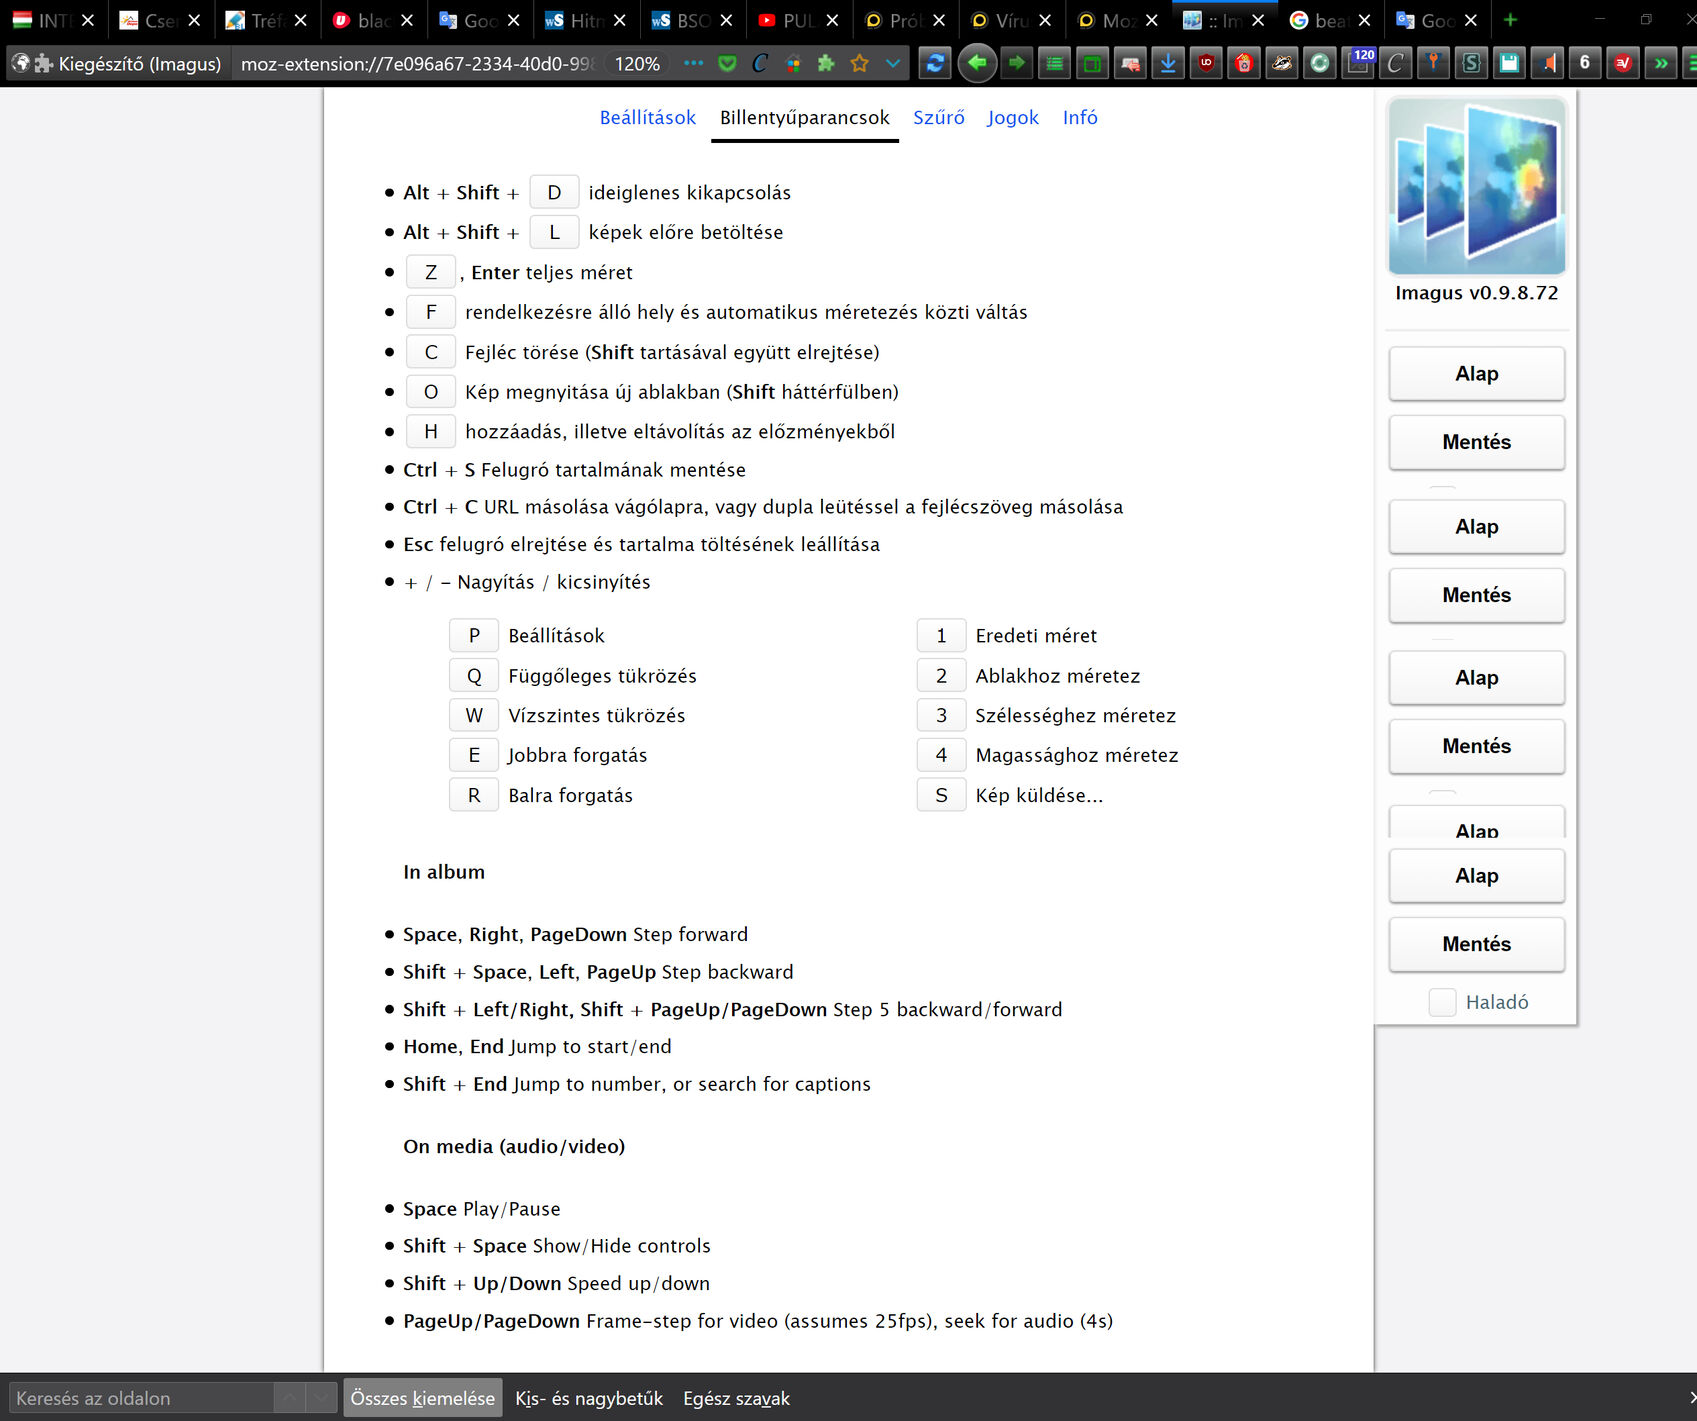
Task: Edit the Z full-size shortcut key field
Action: tap(431, 272)
